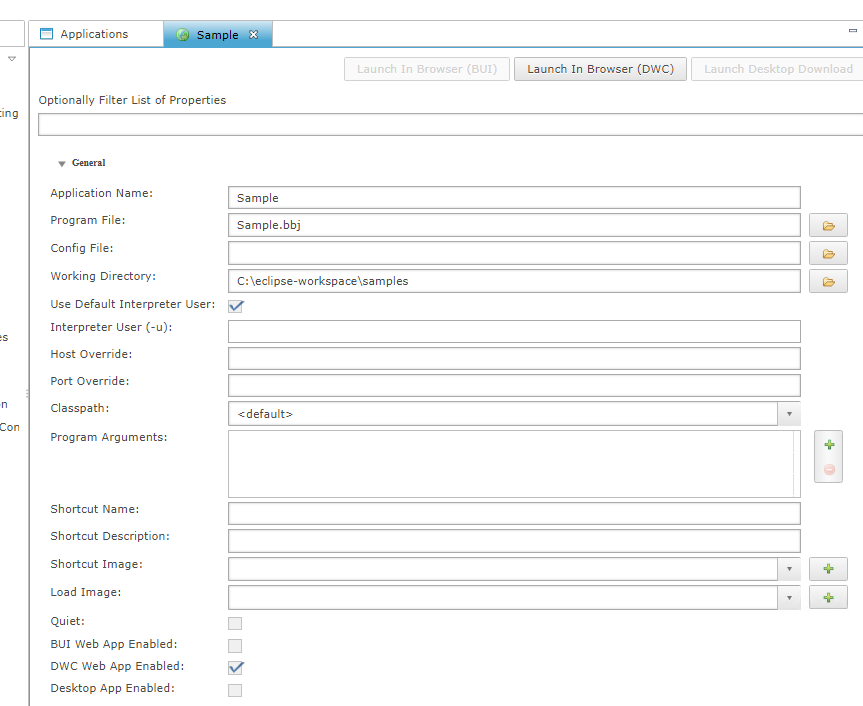Click the Host Override field
The image size is (863, 706).
[x=514, y=358]
